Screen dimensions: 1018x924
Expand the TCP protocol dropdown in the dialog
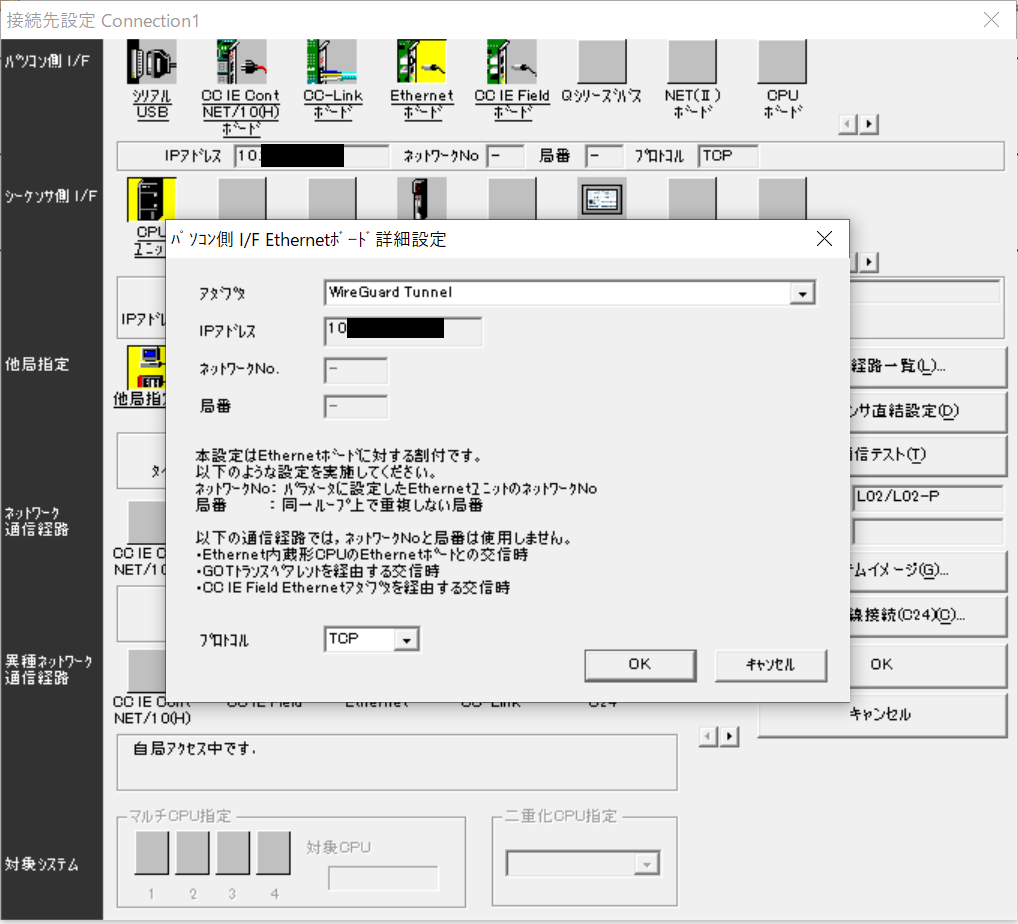point(405,640)
